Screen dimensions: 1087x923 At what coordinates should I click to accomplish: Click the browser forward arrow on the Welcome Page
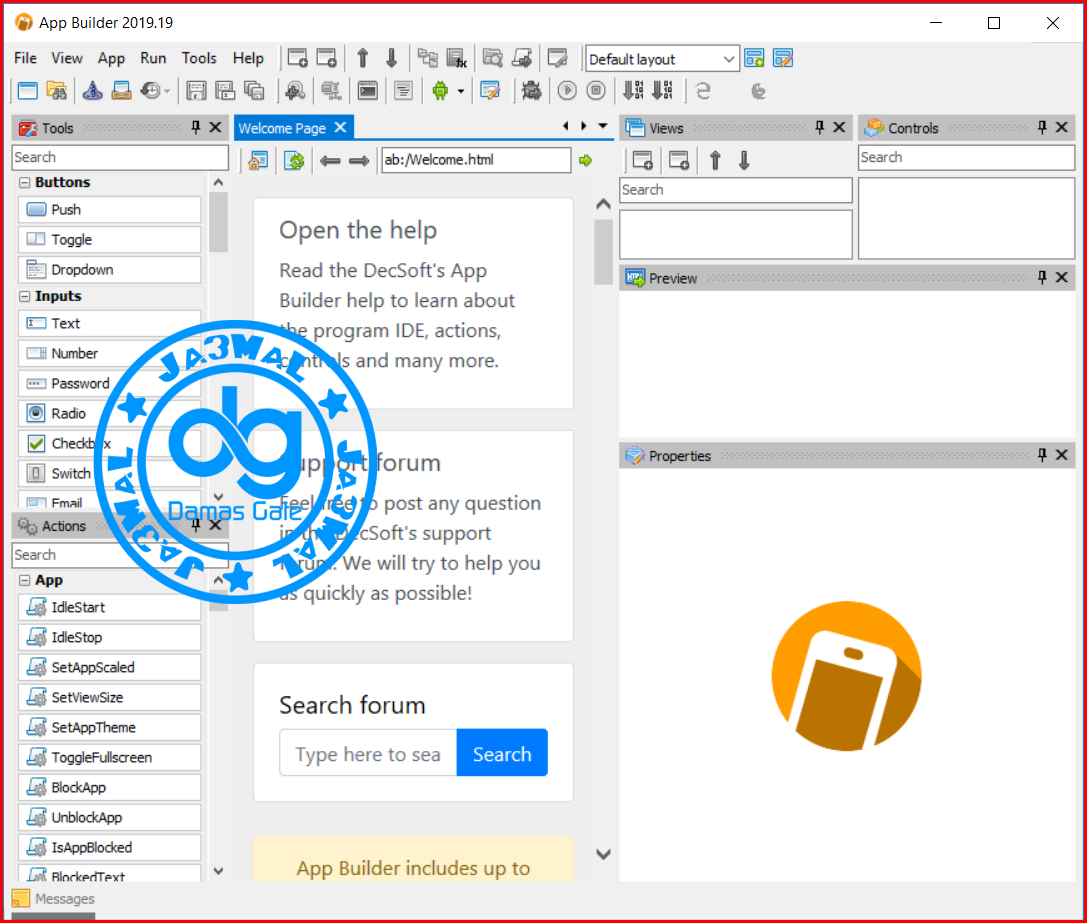coord(359,161)
